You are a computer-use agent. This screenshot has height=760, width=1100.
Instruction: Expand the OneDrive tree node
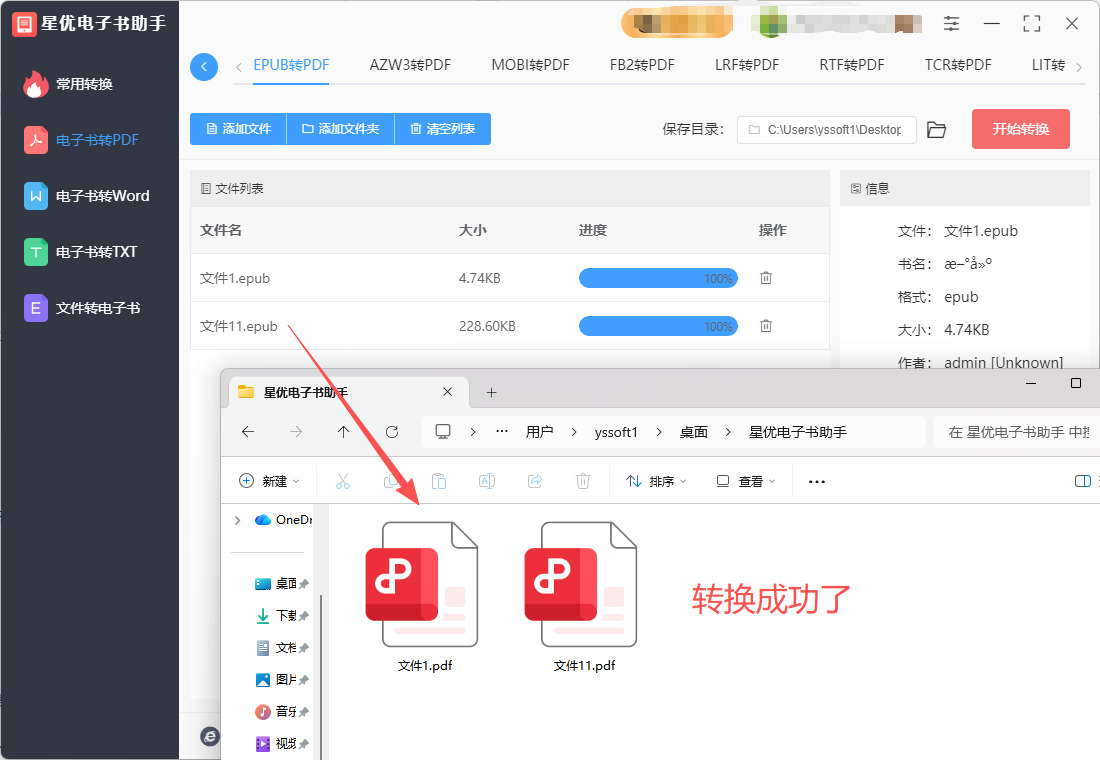(x=238, y=520)
